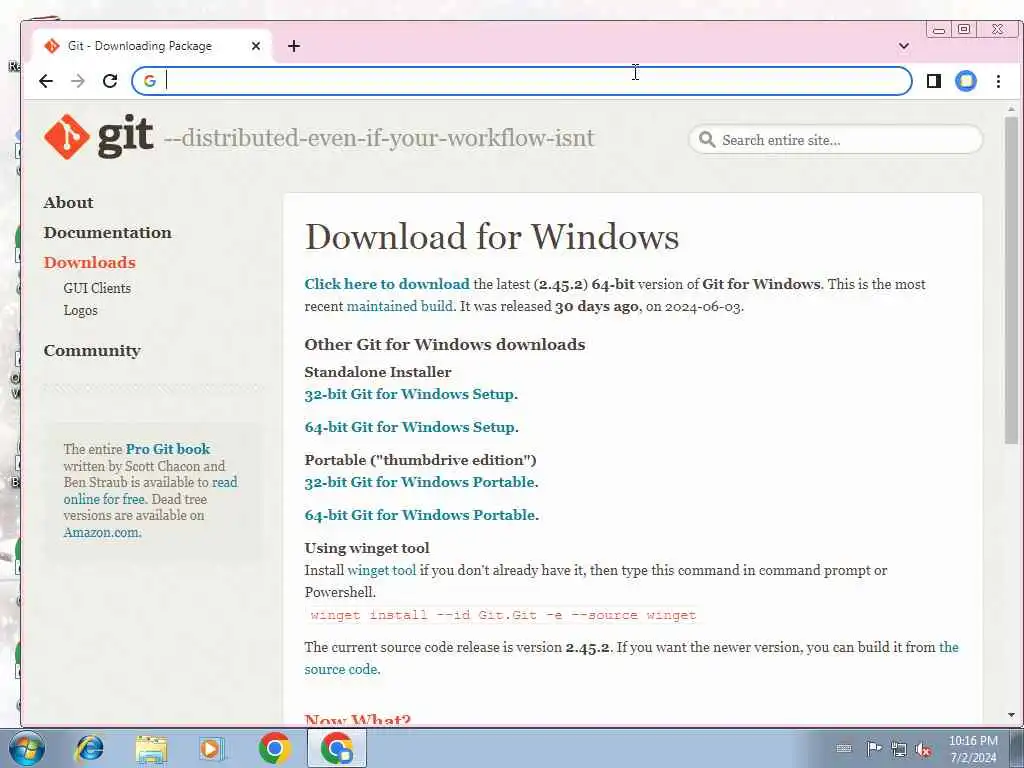Open the Windows Start menu
1024x768 pixels.
pos(25,748)
